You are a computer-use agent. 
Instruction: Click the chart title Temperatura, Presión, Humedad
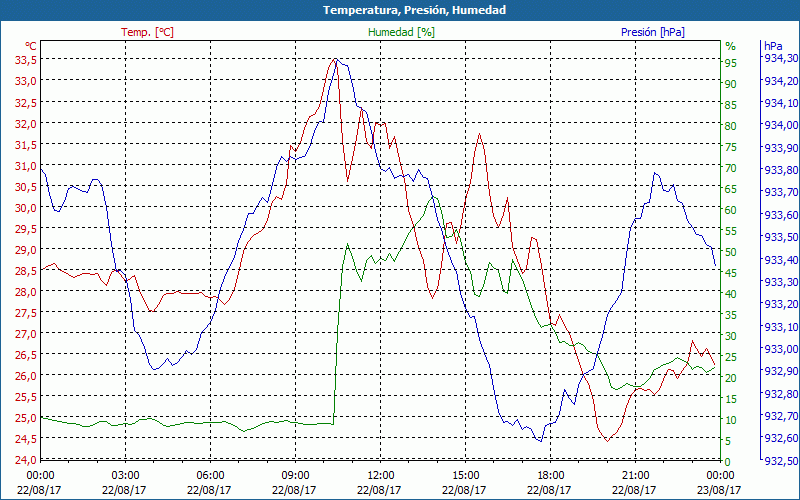pos(414,10)
